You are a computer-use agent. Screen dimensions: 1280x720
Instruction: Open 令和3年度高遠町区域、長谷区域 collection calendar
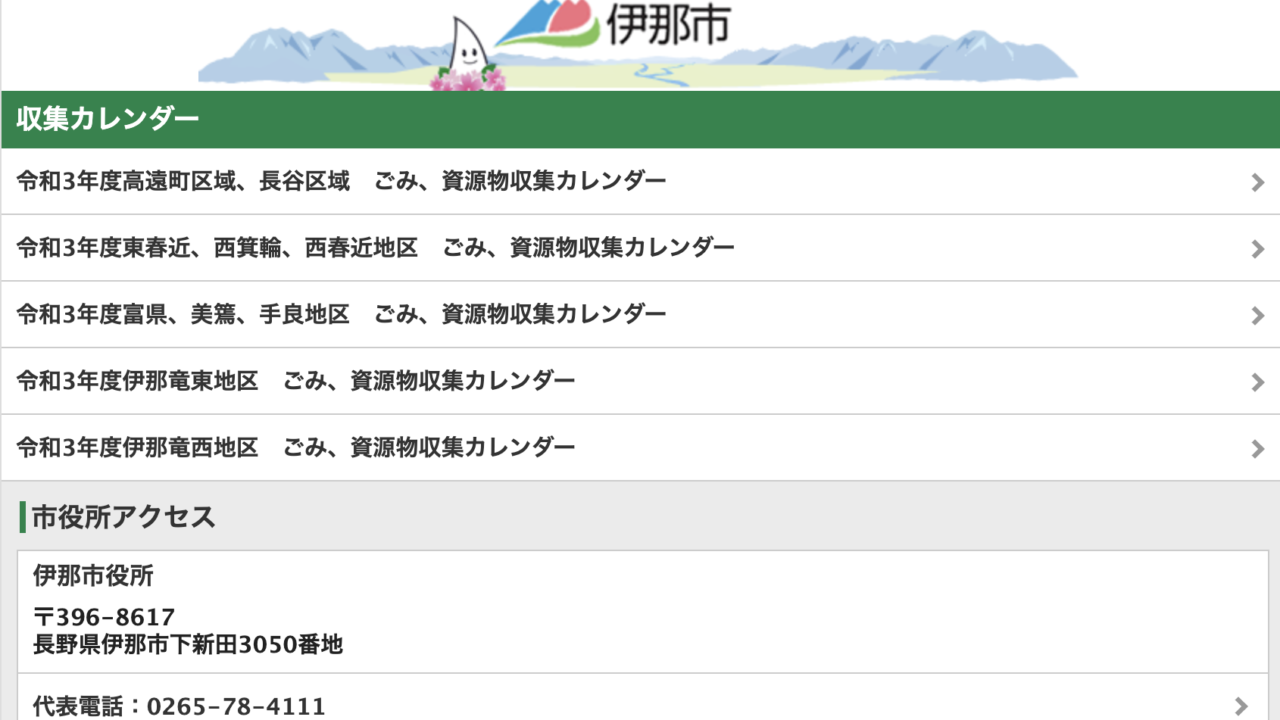click(640, 181)
